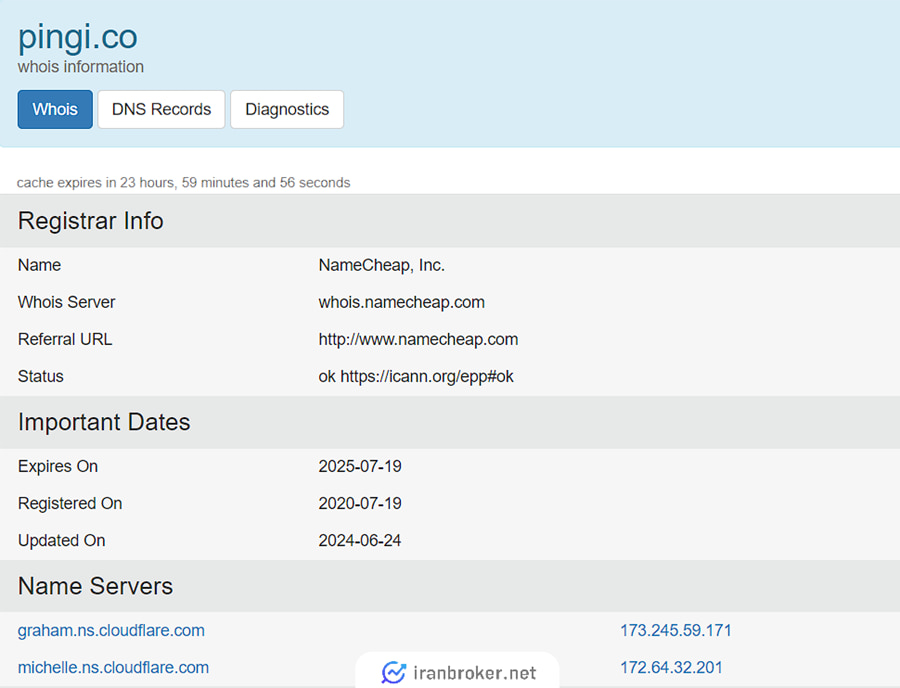Image resolution: width=900 pixels, height=688 pixels.
Task: Click the registration date '2020-07-19'
Action: [360, 503]
